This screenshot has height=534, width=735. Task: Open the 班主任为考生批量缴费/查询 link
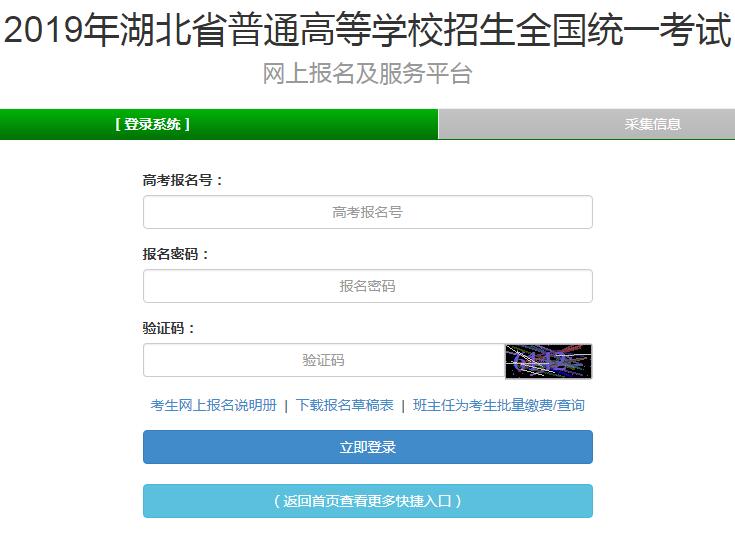coord(499,405)
